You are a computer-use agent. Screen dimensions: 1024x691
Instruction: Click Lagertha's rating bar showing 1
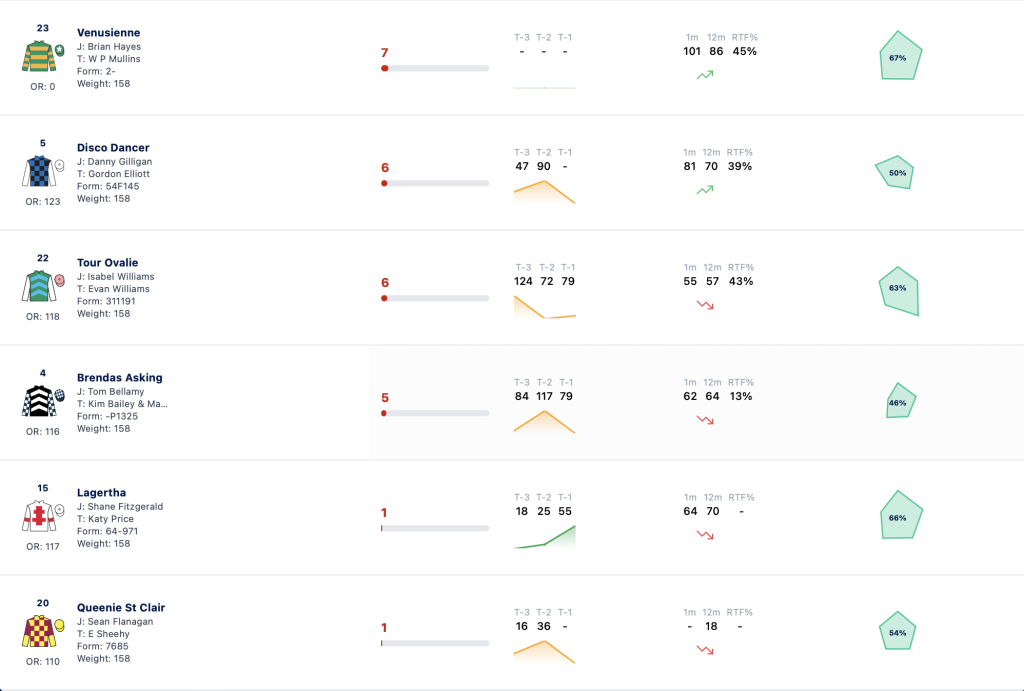click(x=435, y=528)
